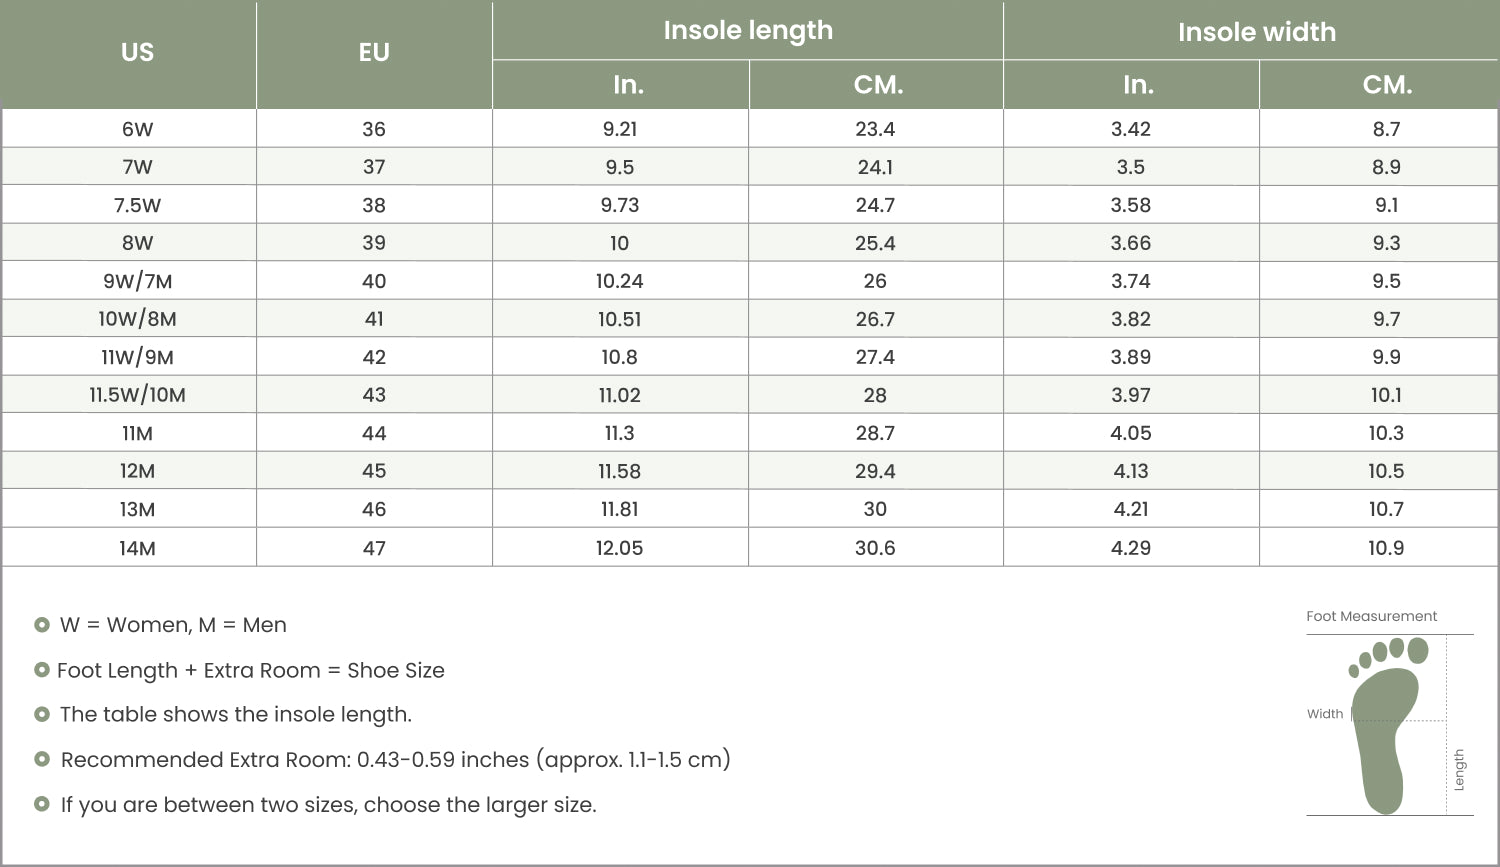Select the 6W size cell
Viewport: 1500px width, 867px height.
coord(137,129)
